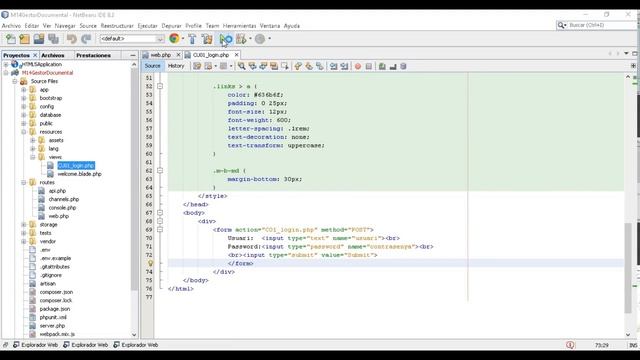This screenshot has width=640, height=360.
Task: Click the lightbulb hint on line 73
Action: (150, 263)
